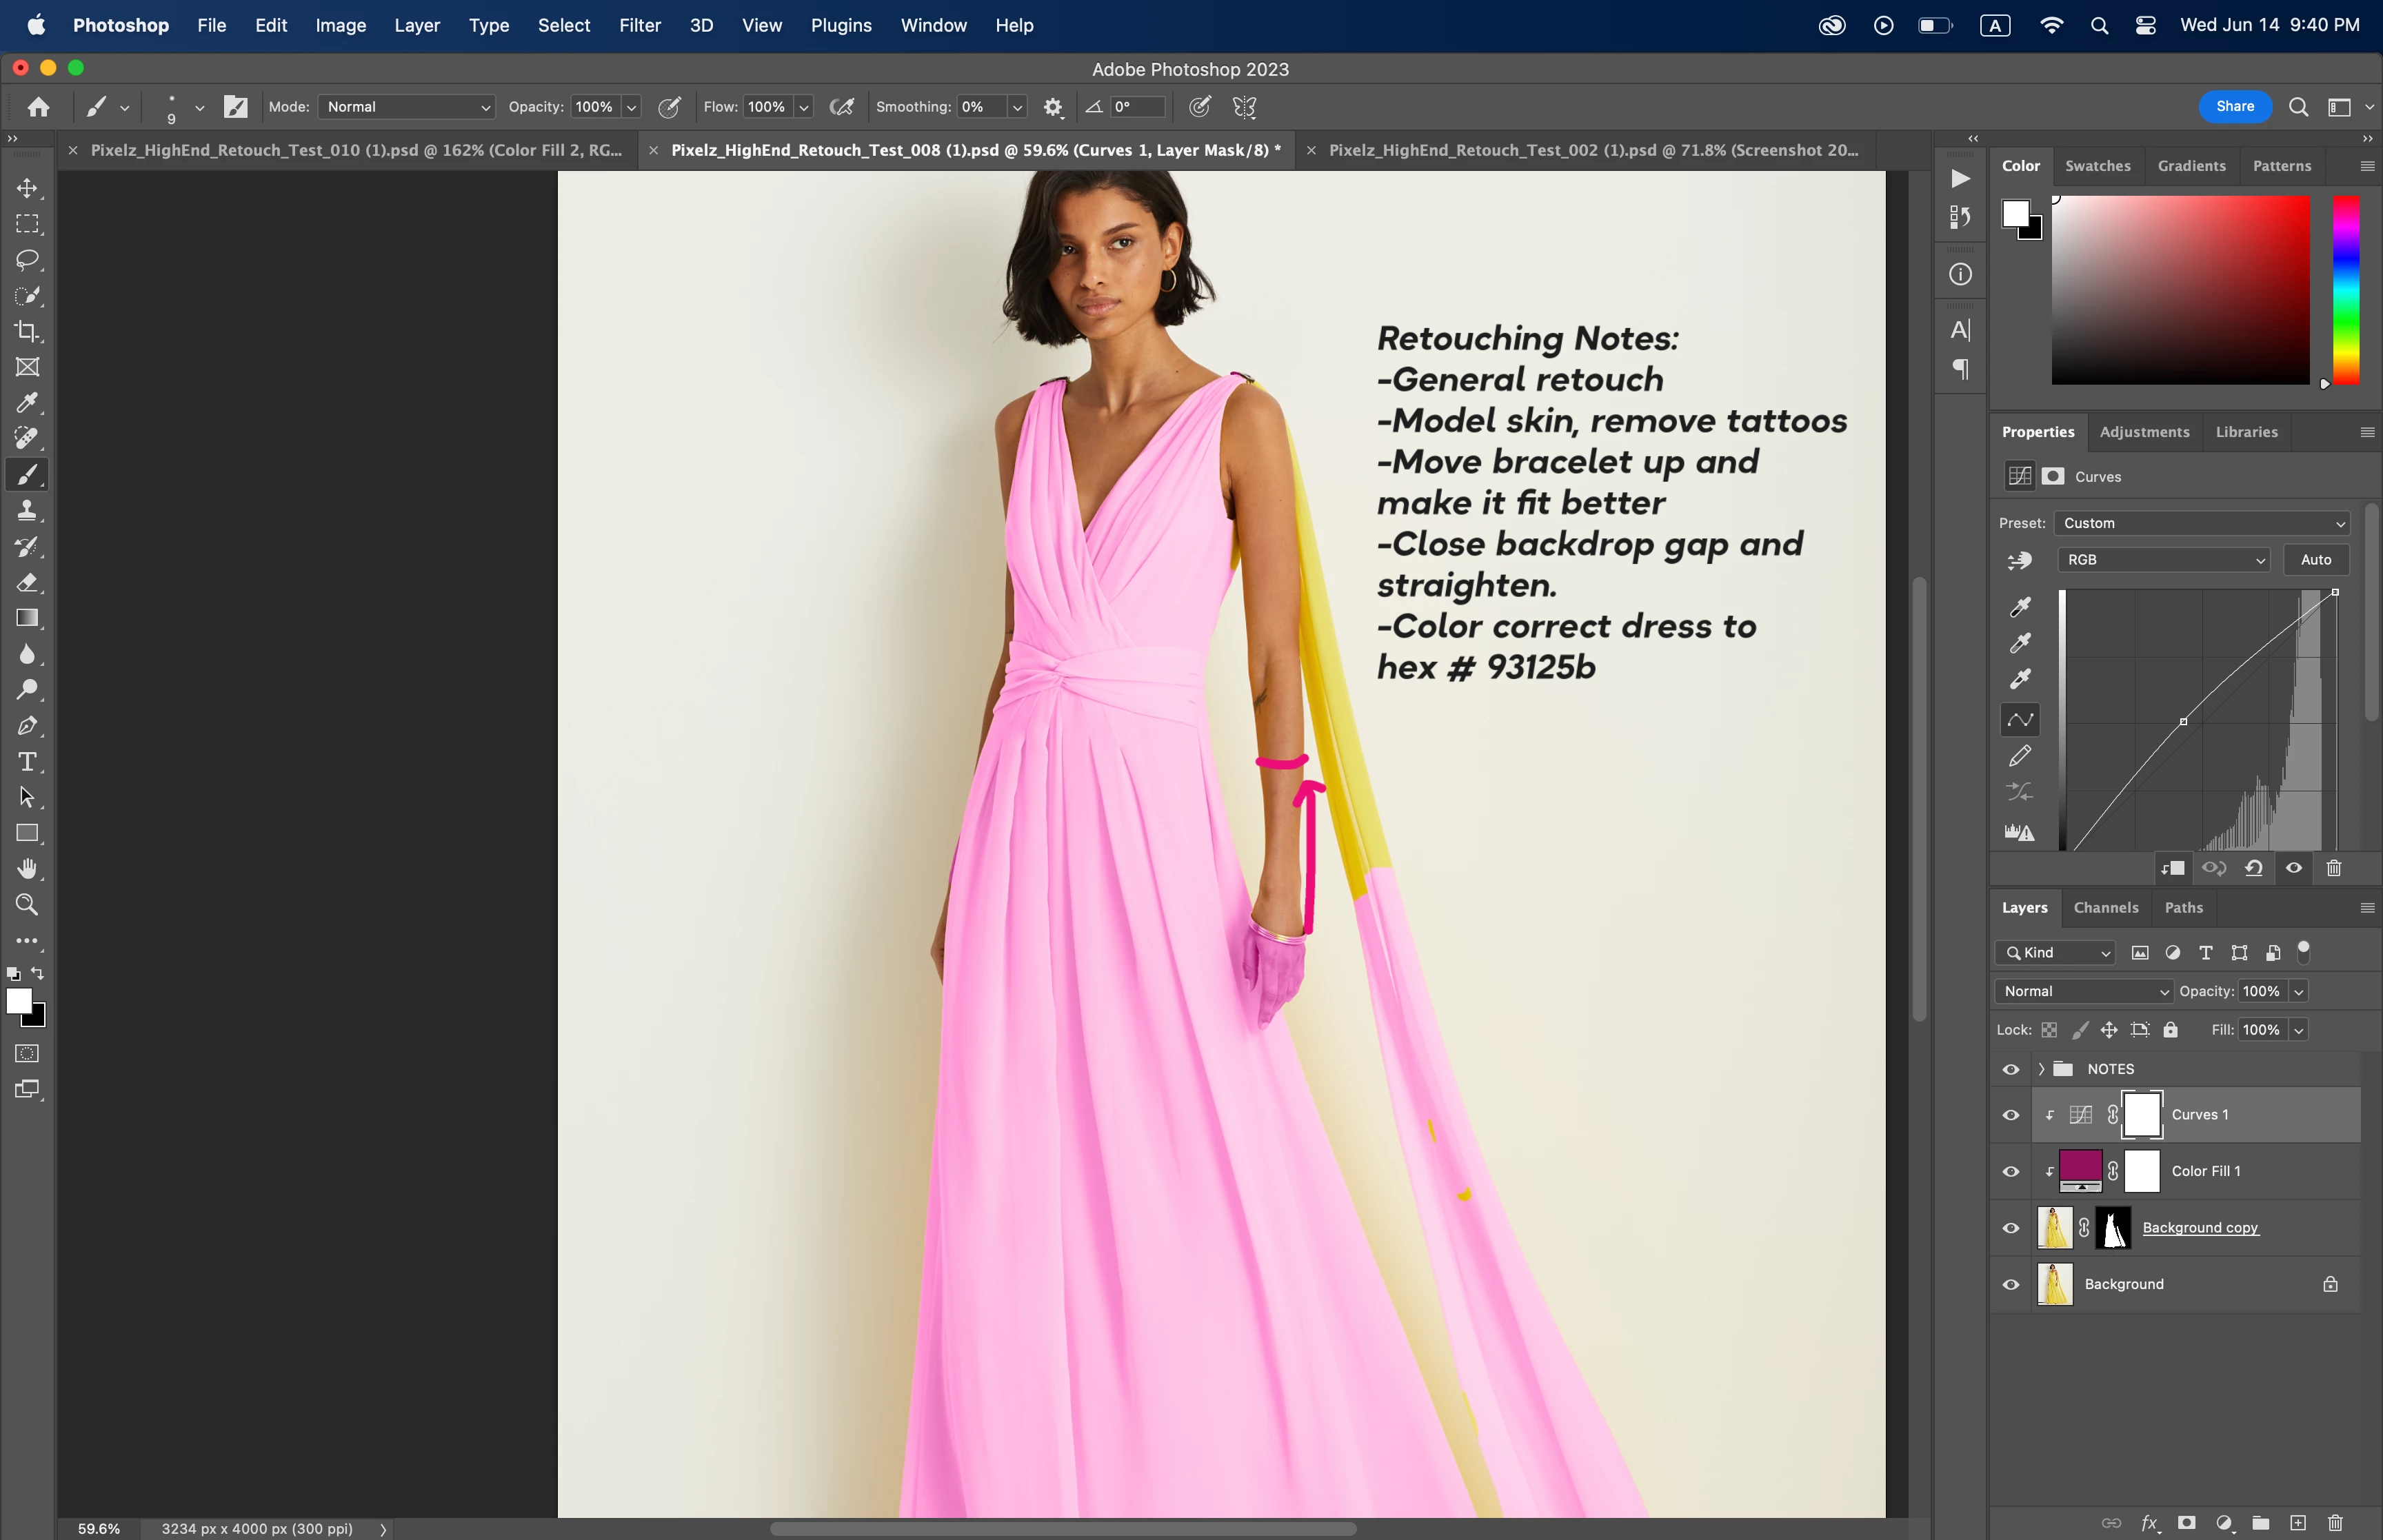The image size is (2383, 1540).
Task: Select the Clone Stamp tool
Action: tap(27, 511)
